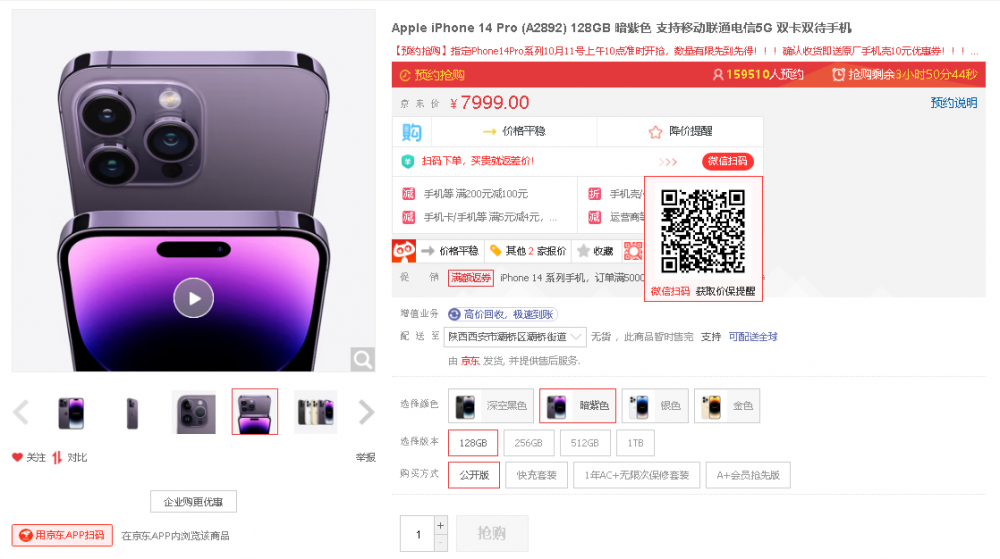
Task: Click the heart 关注 favorite icon
Action: 17,457
